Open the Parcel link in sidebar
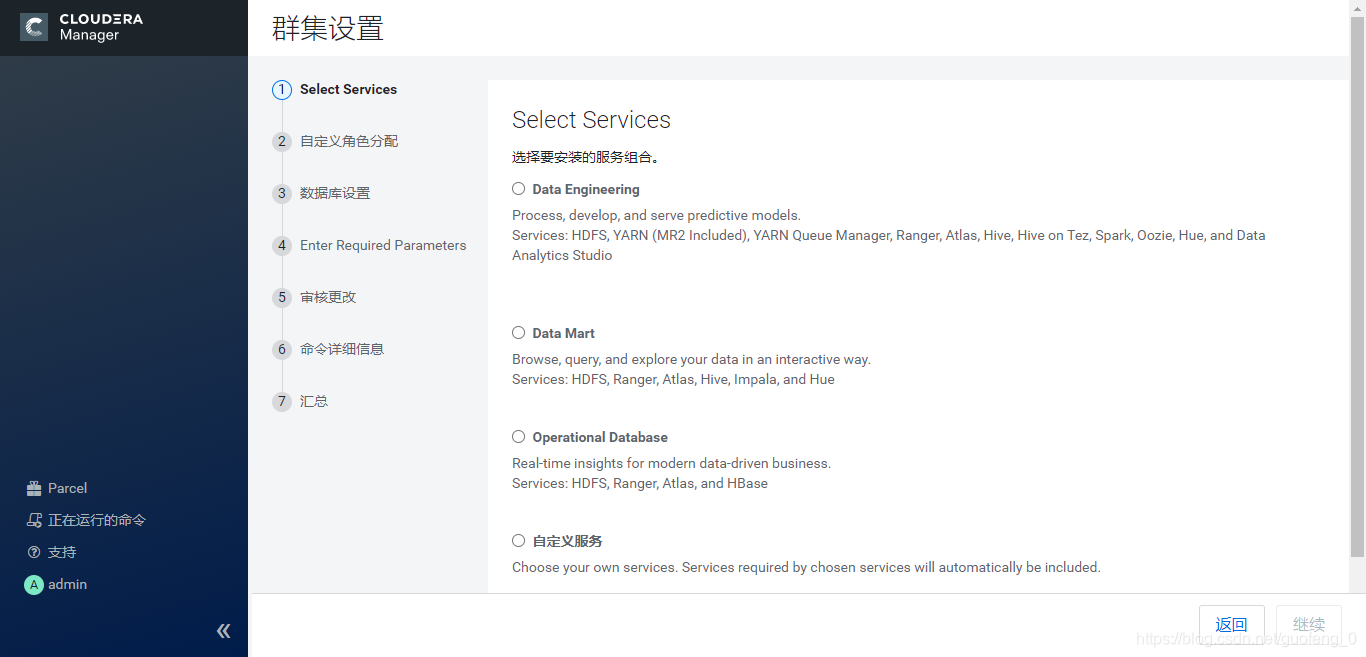Screen dimensions: 1366x657 tap(67, 488)
